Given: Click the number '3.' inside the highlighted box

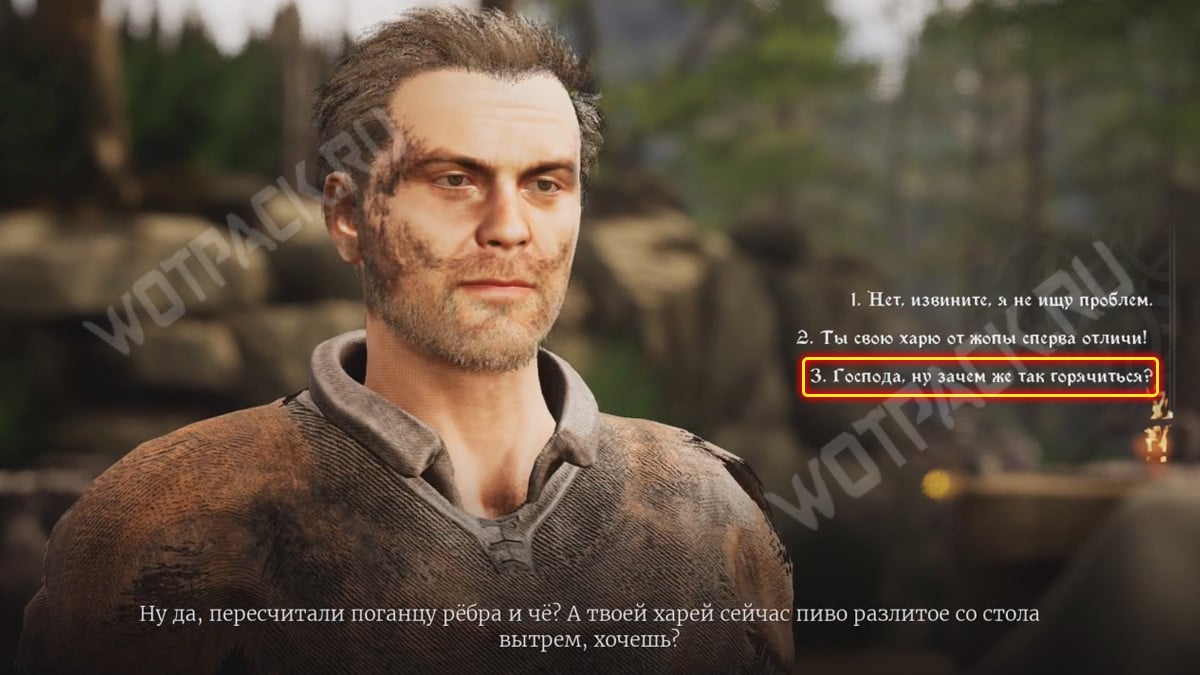Looking at the screenshot, I should pyautogui.click(x=818, y=379).
